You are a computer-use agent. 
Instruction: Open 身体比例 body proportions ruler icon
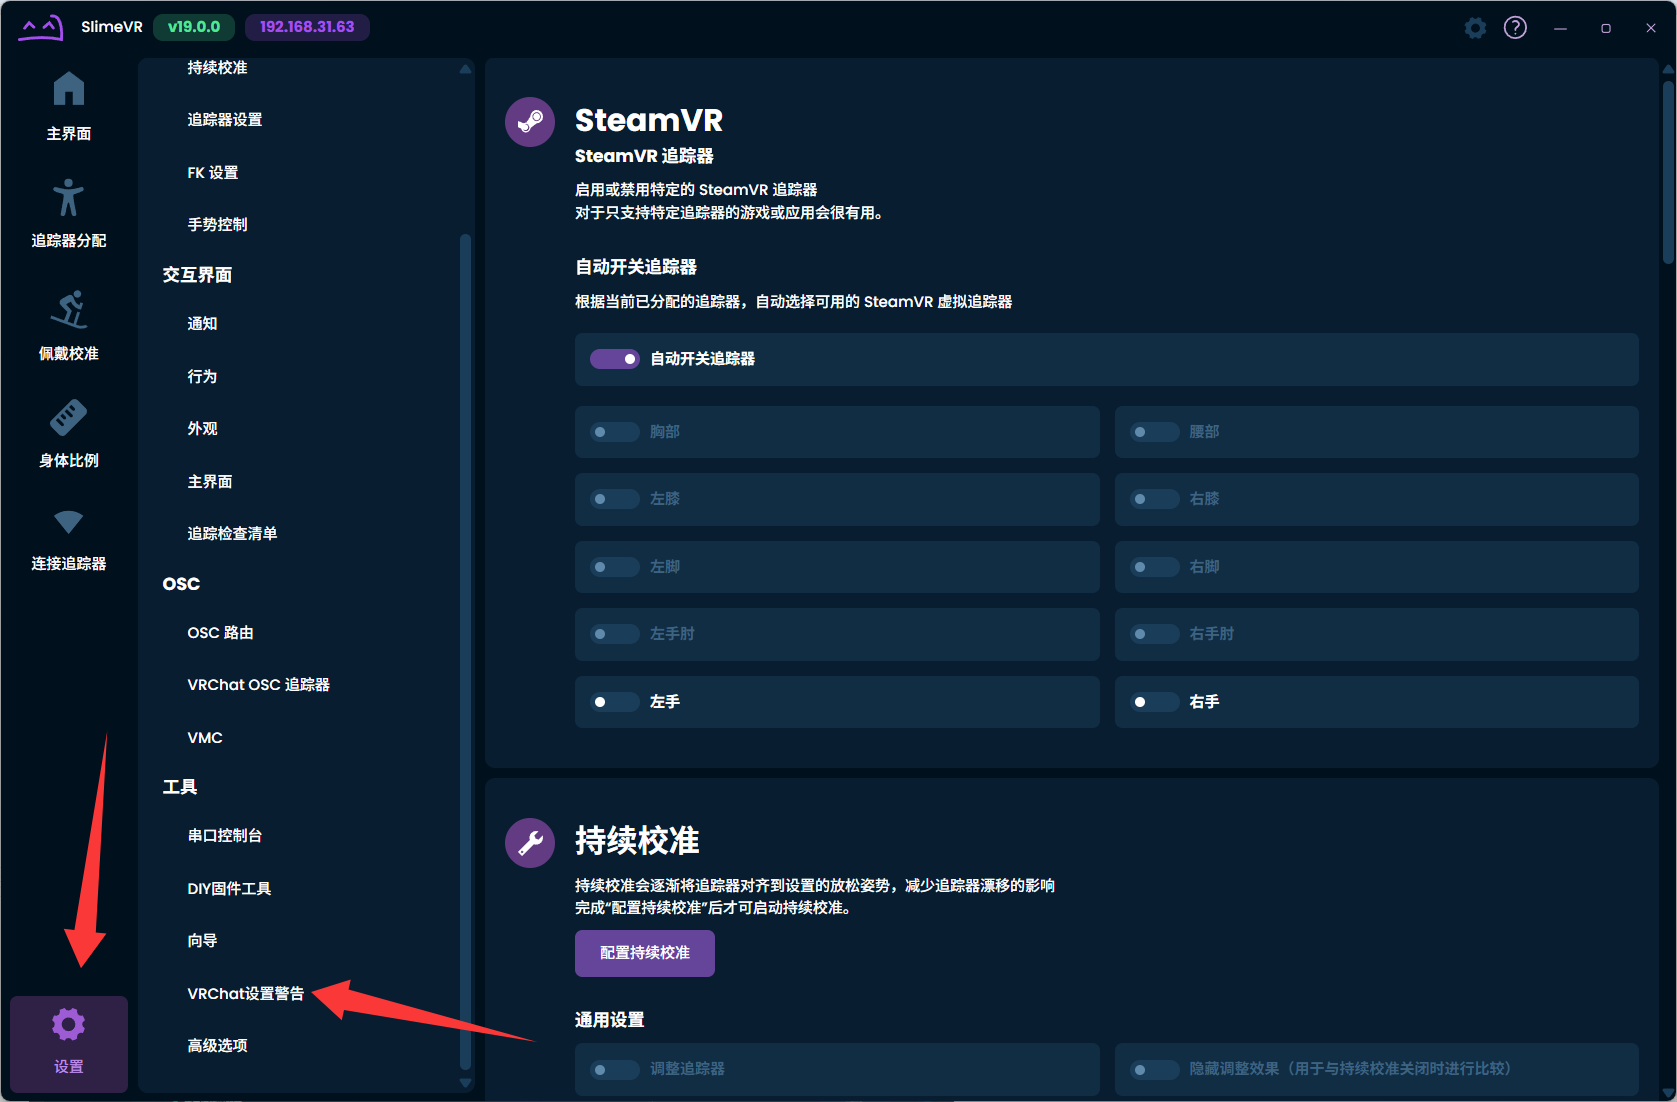(x=68, y=418)
